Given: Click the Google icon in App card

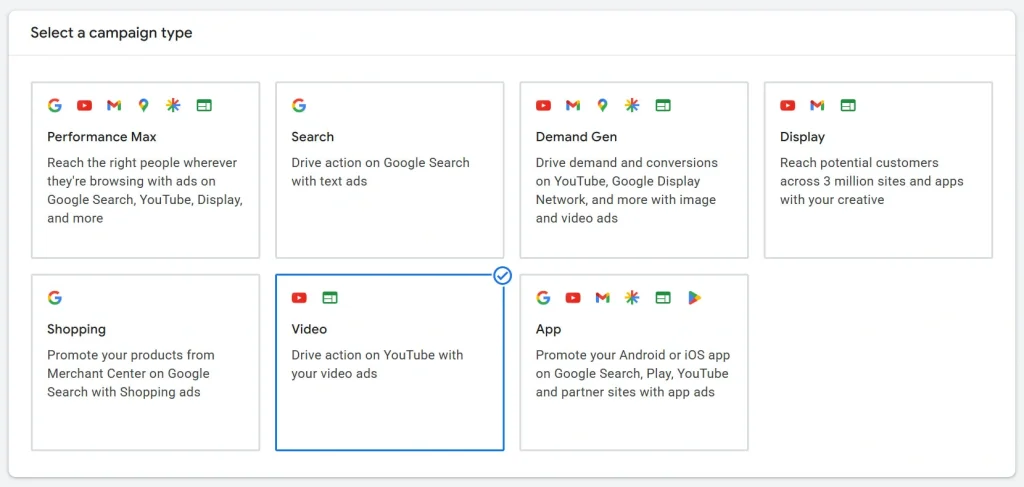Looking at the screenshot, I should (x=543, y=298).
